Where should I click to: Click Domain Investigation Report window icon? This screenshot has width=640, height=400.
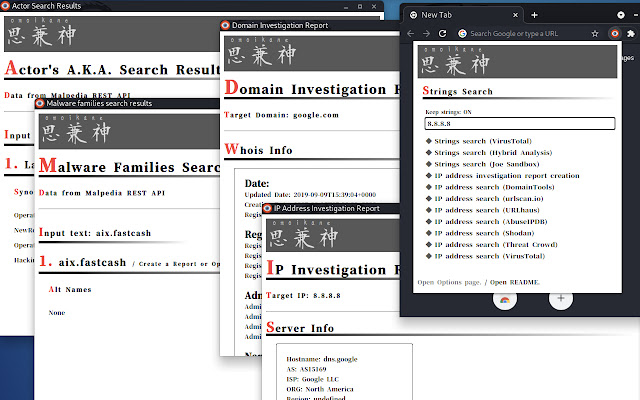(x=225, y=25)
